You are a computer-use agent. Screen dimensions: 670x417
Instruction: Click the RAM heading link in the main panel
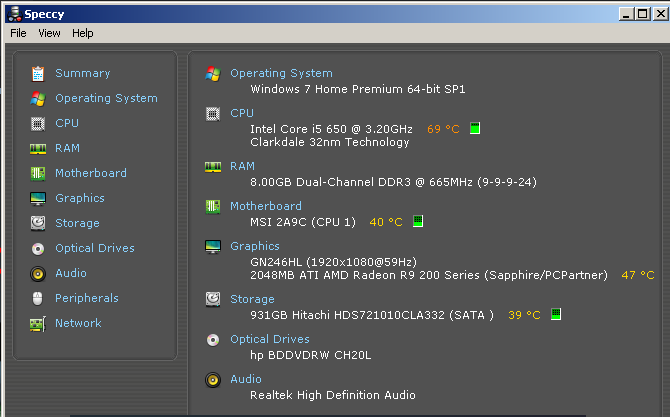242,166
